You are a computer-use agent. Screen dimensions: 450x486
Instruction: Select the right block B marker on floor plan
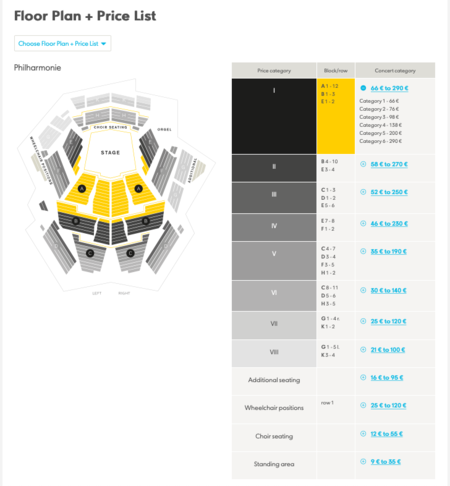click(146, 221)
